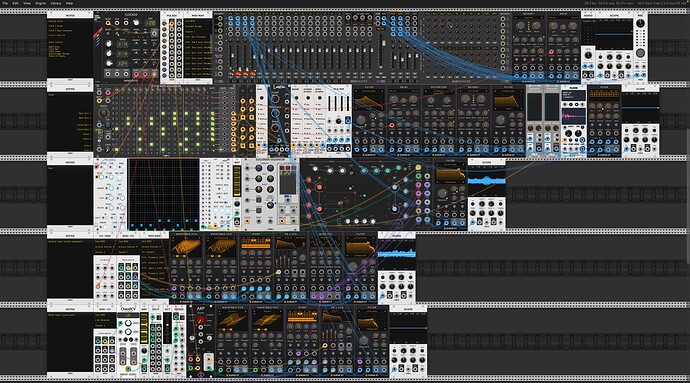Open the Help menu

click(x=70, y=3)
